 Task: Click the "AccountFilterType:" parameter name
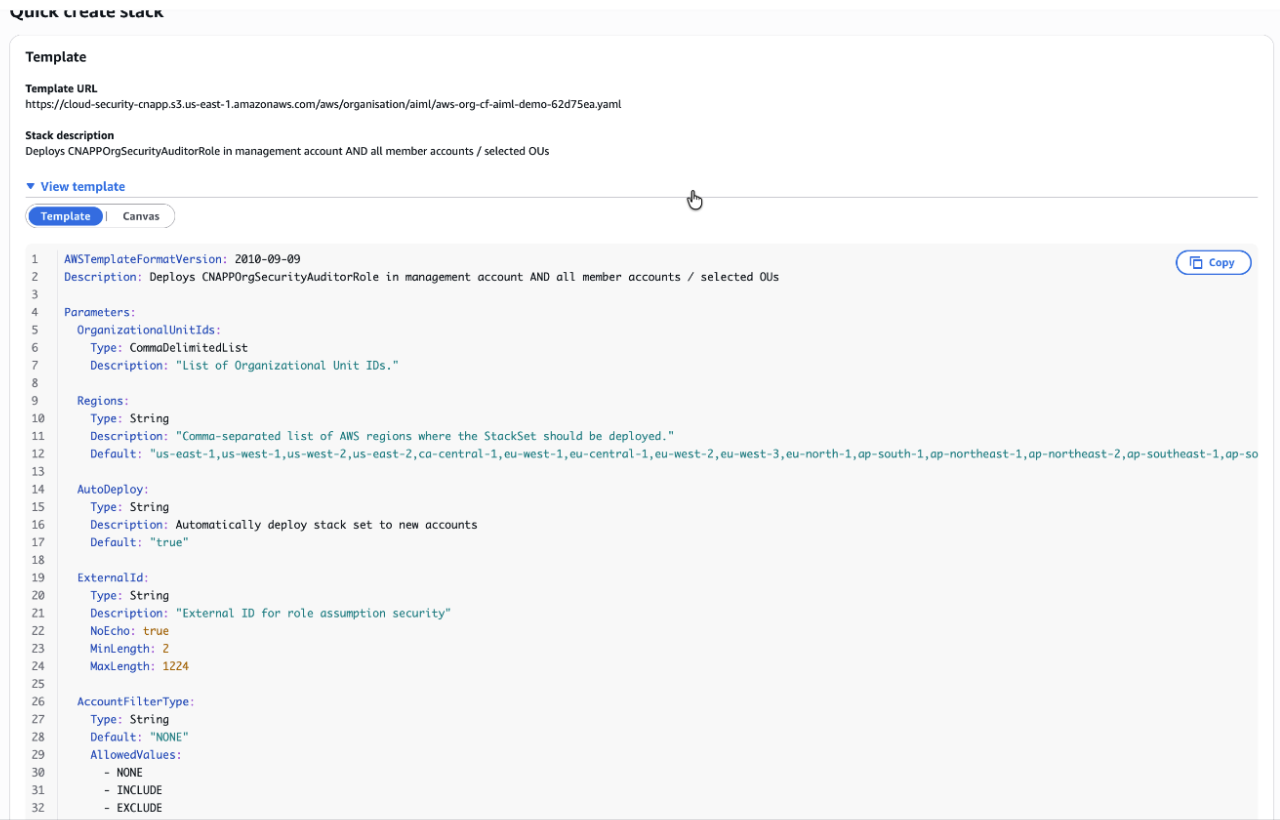click(x=136, y=702)
